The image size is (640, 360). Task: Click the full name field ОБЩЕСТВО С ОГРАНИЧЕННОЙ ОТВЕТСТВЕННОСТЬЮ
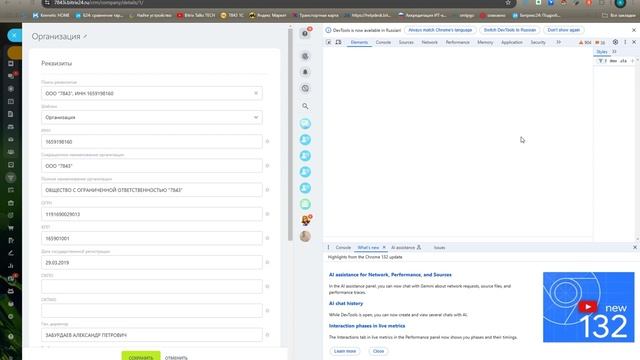(x=152, y=190)
